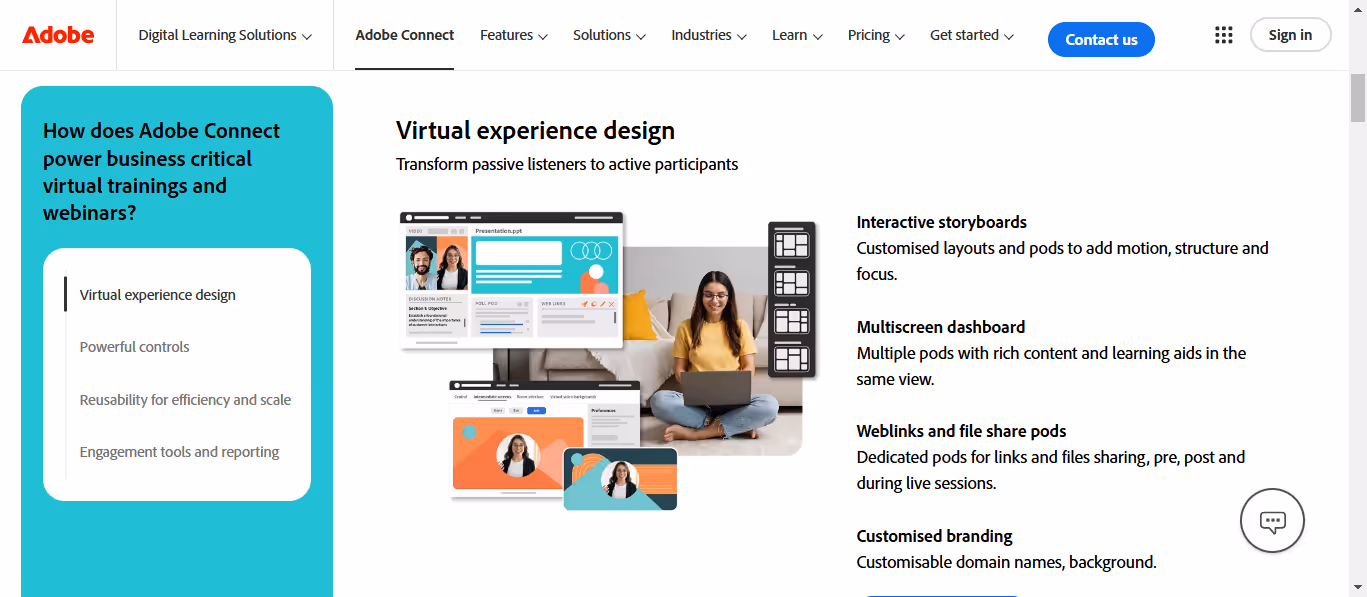Select Engagement tools and reporting

180,452
